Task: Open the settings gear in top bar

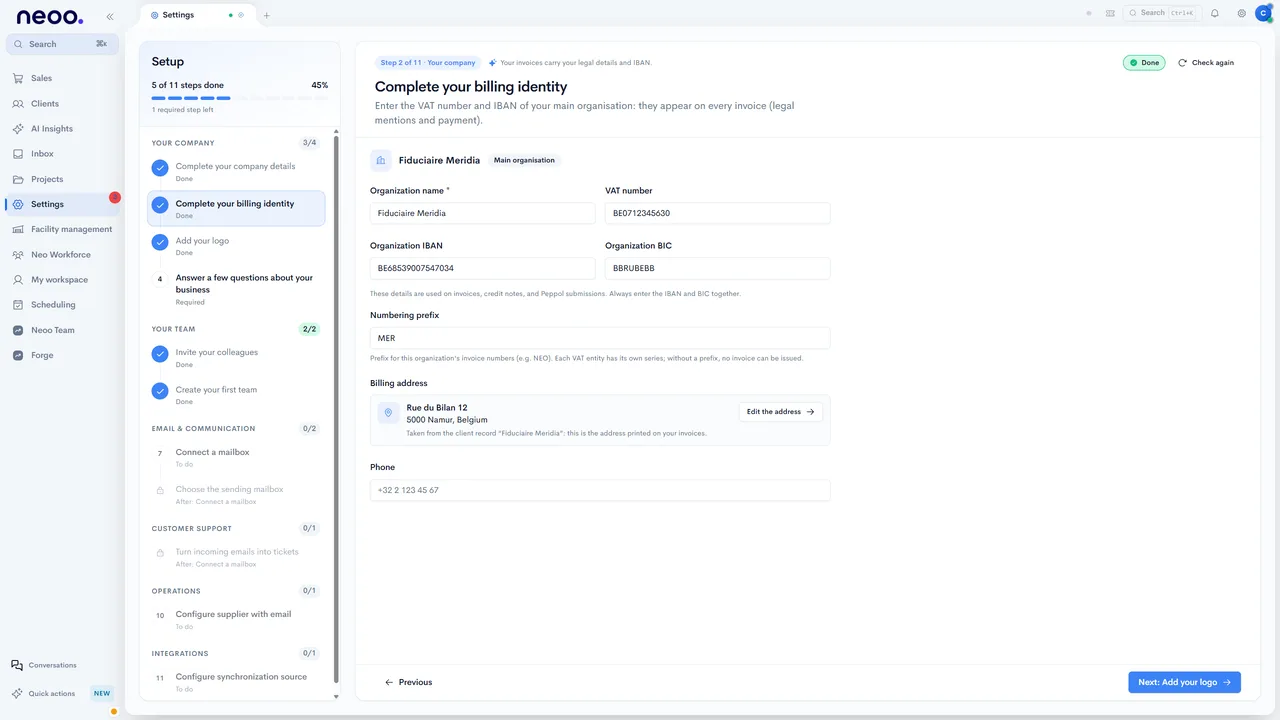Action: click(1242, 13)
